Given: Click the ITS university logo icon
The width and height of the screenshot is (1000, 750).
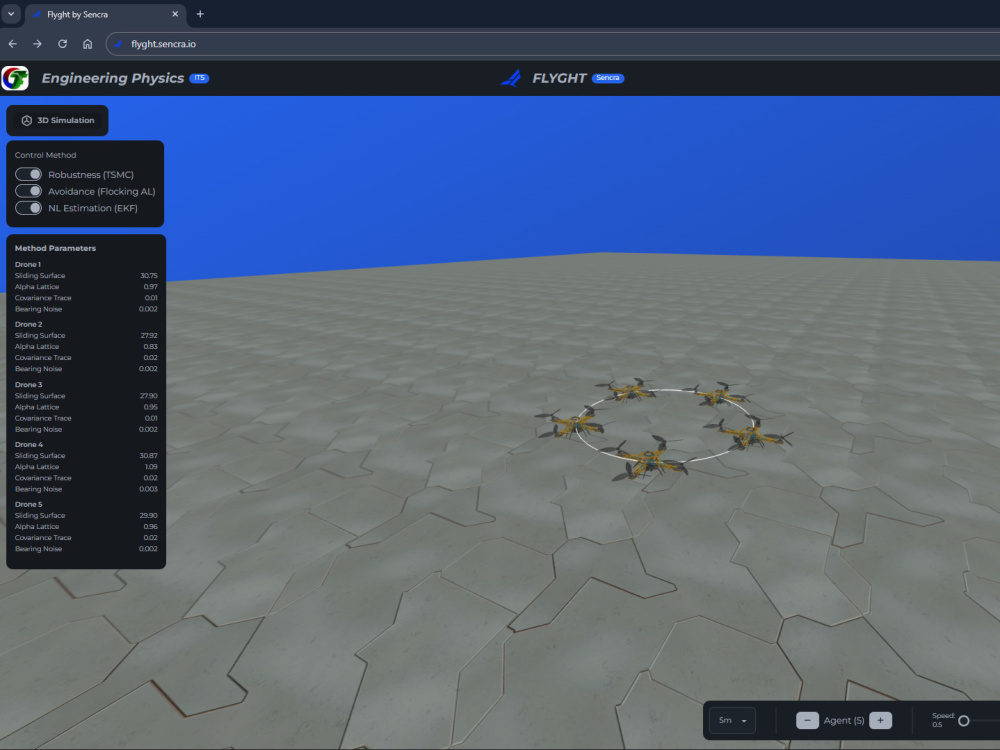Looking at the screenshot, I should pyautogui.click(x=15, y=78).
